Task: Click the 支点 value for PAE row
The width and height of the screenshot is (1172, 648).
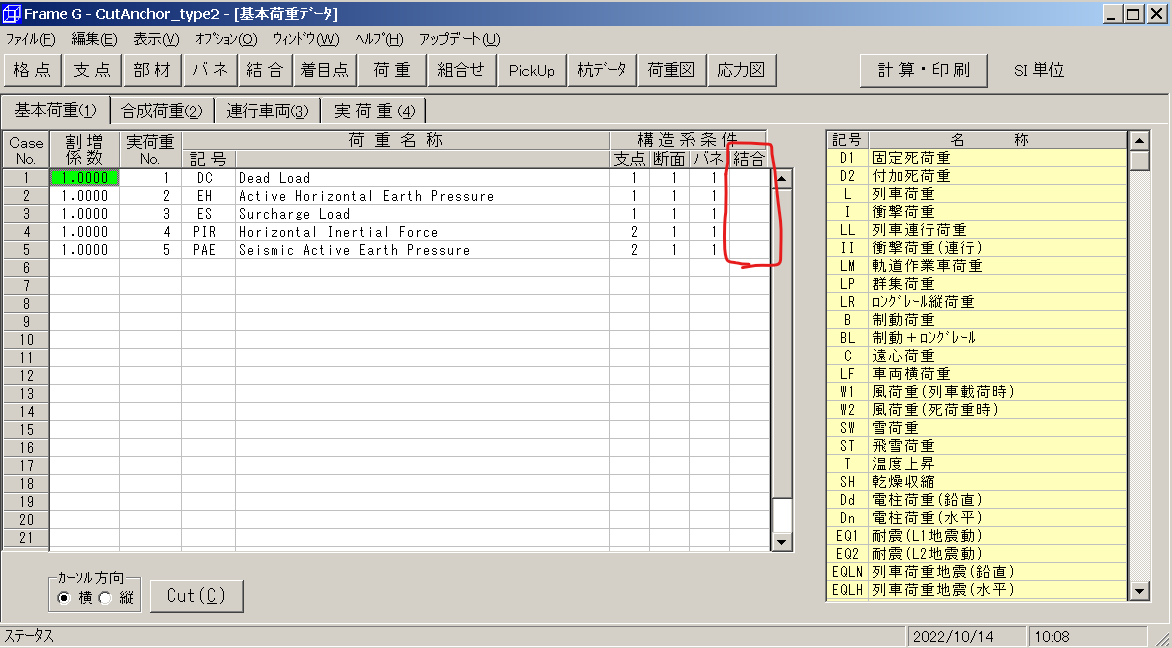Action: coord(629,250)
